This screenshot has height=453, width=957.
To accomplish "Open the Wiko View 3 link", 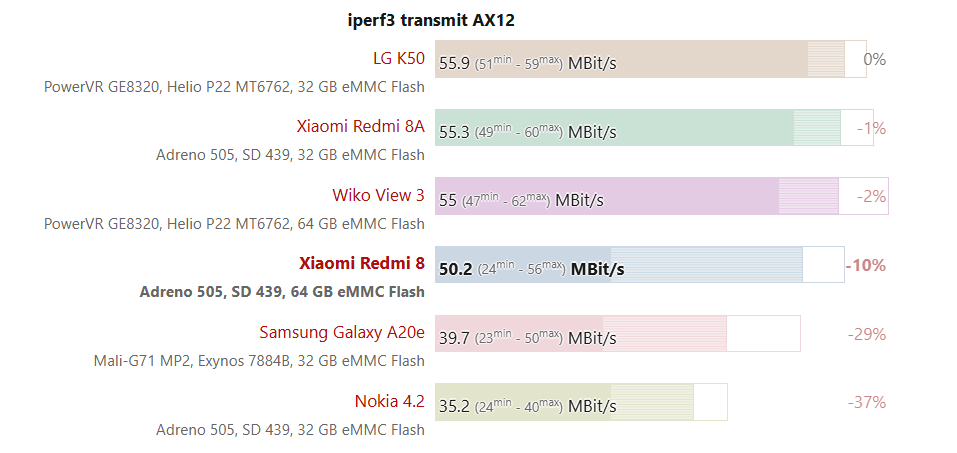I will coord(378,195).
